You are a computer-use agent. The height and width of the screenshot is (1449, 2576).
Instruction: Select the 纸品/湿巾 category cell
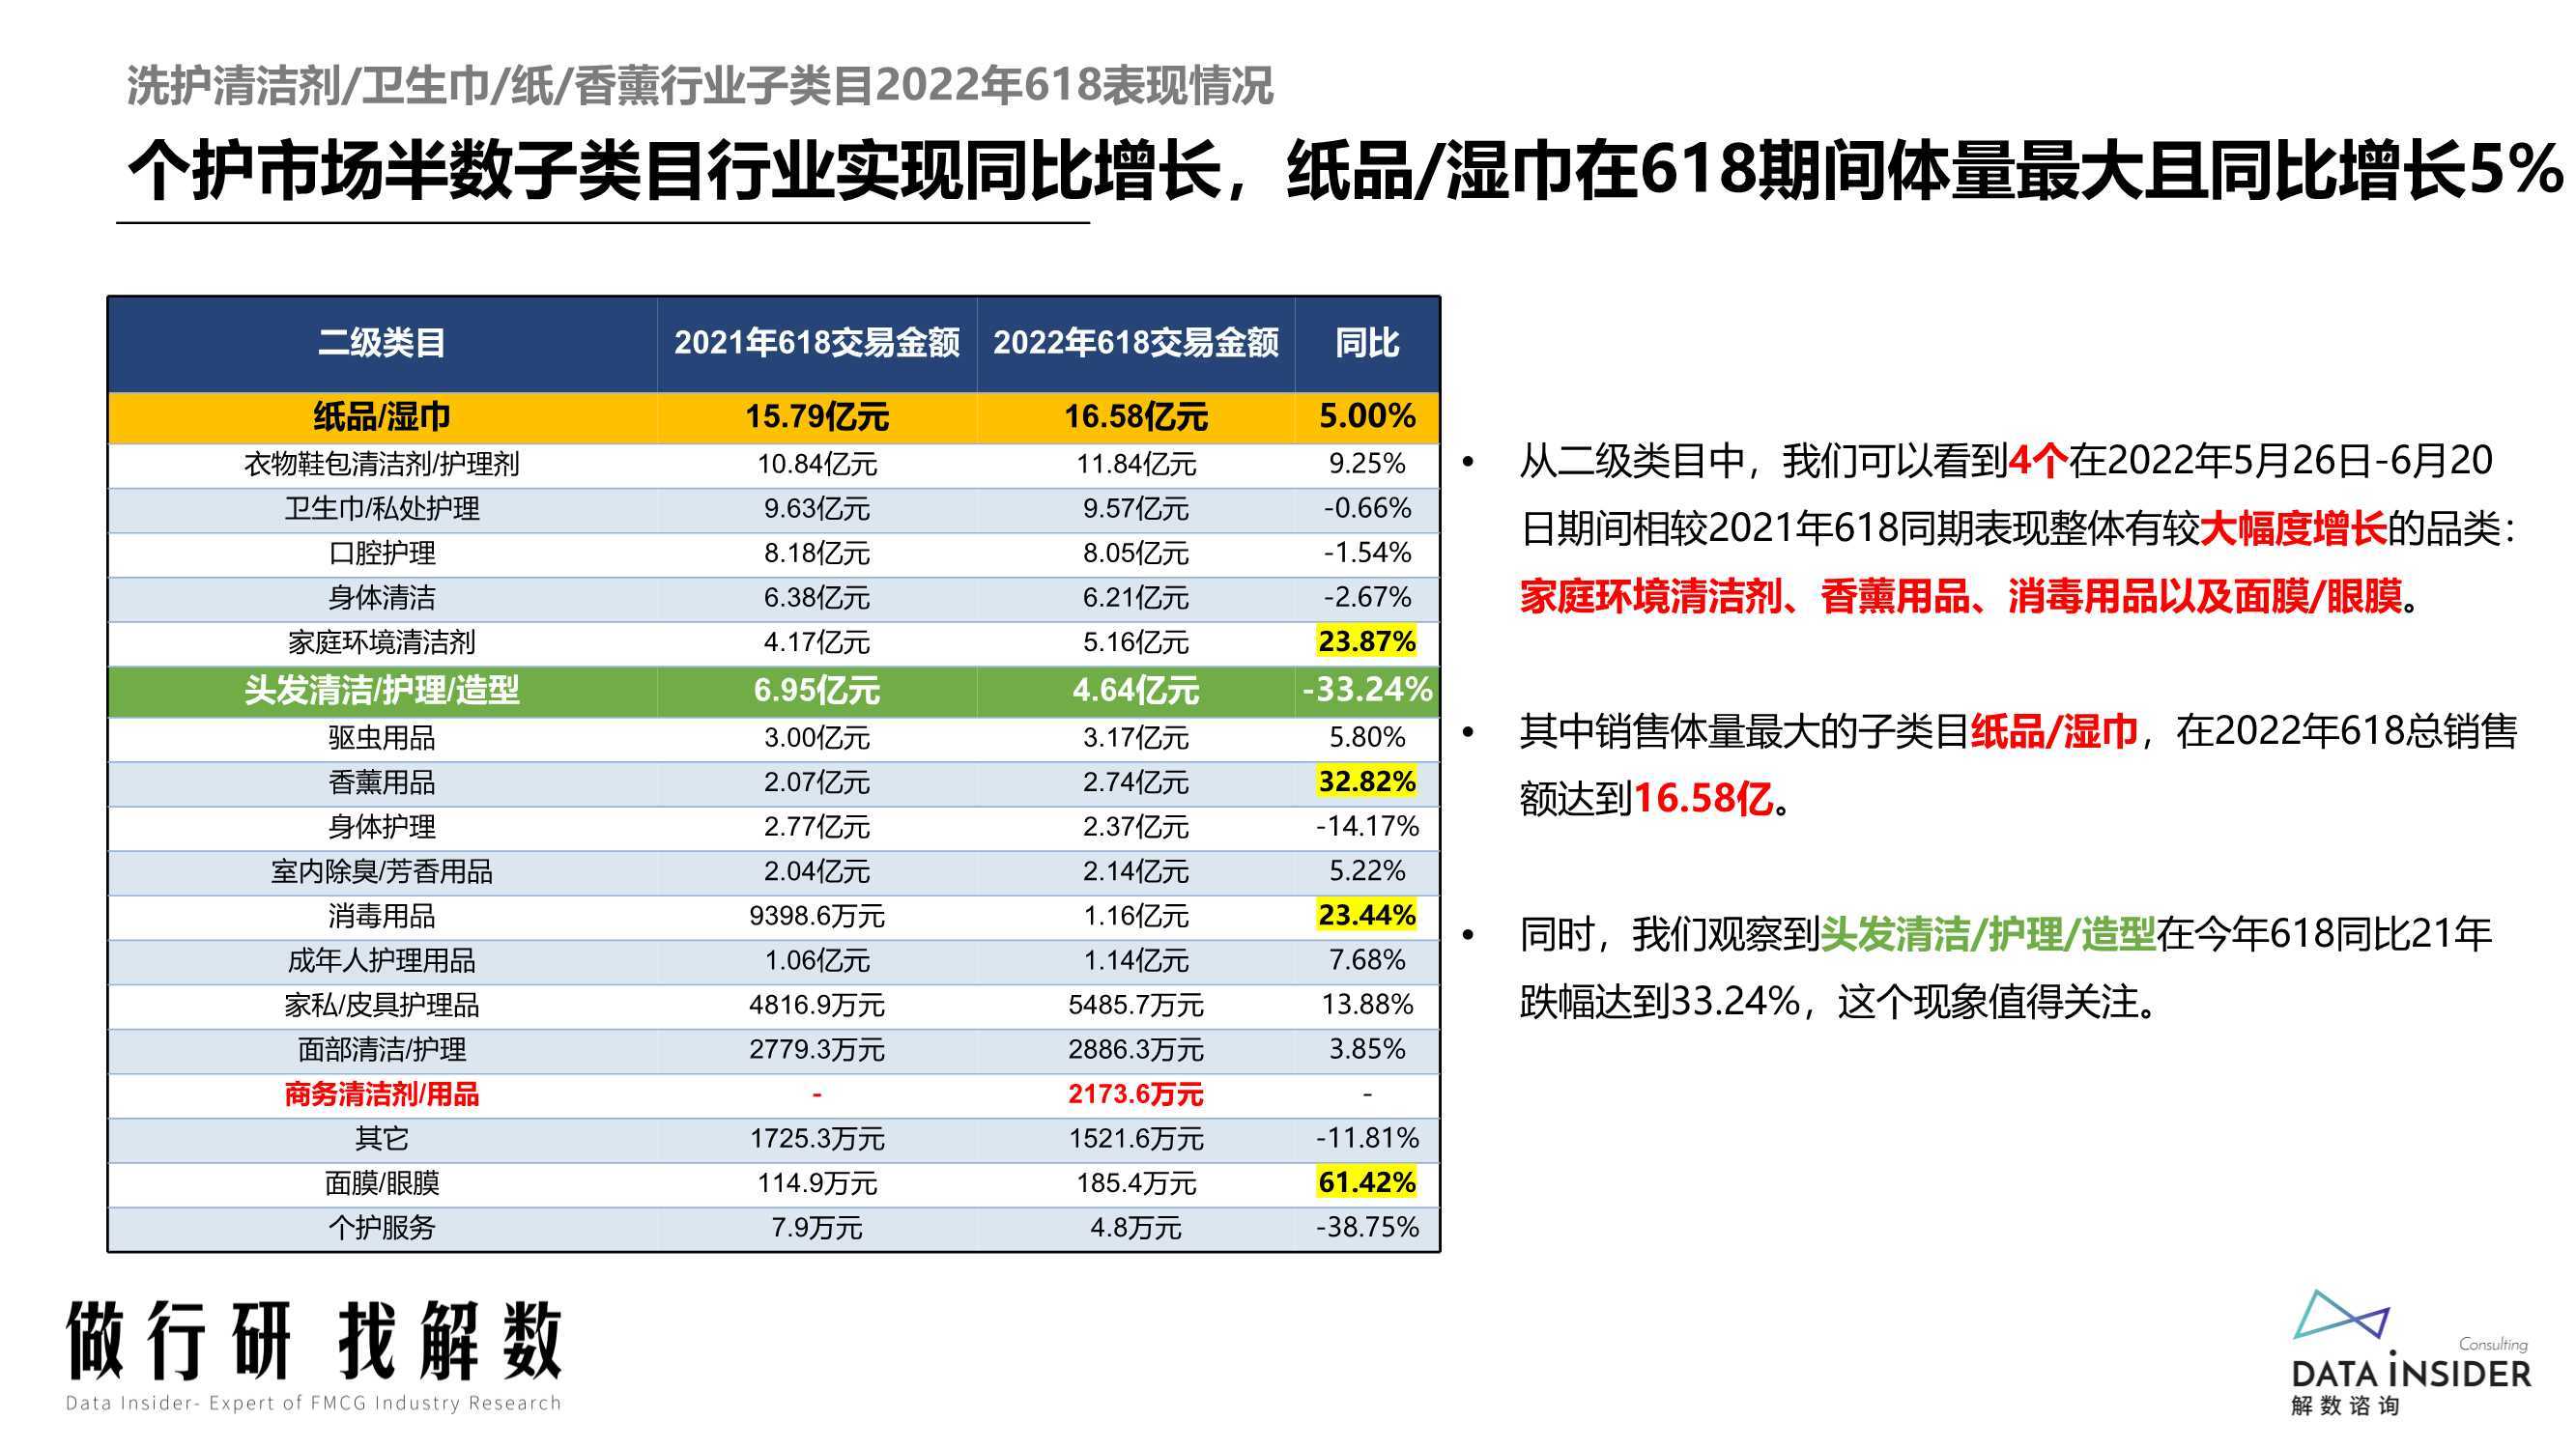click(x=382, y=417)
